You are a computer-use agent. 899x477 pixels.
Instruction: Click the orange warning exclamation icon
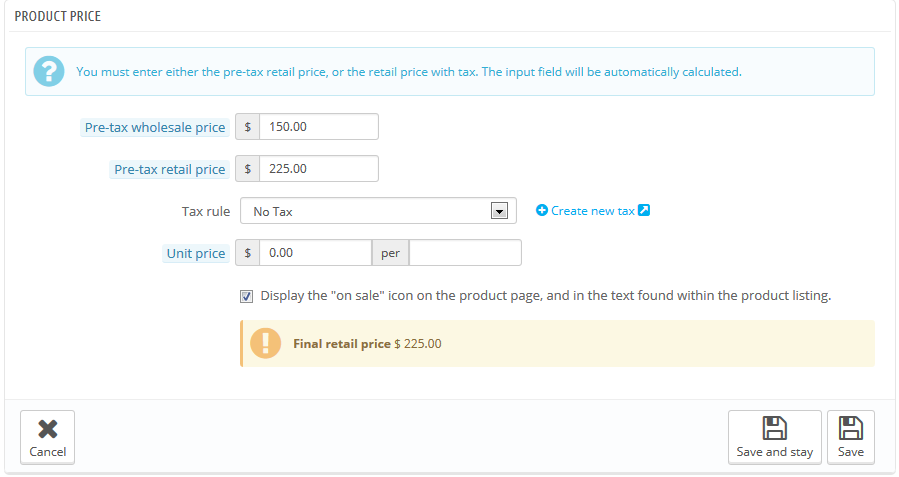pos(265,343)
